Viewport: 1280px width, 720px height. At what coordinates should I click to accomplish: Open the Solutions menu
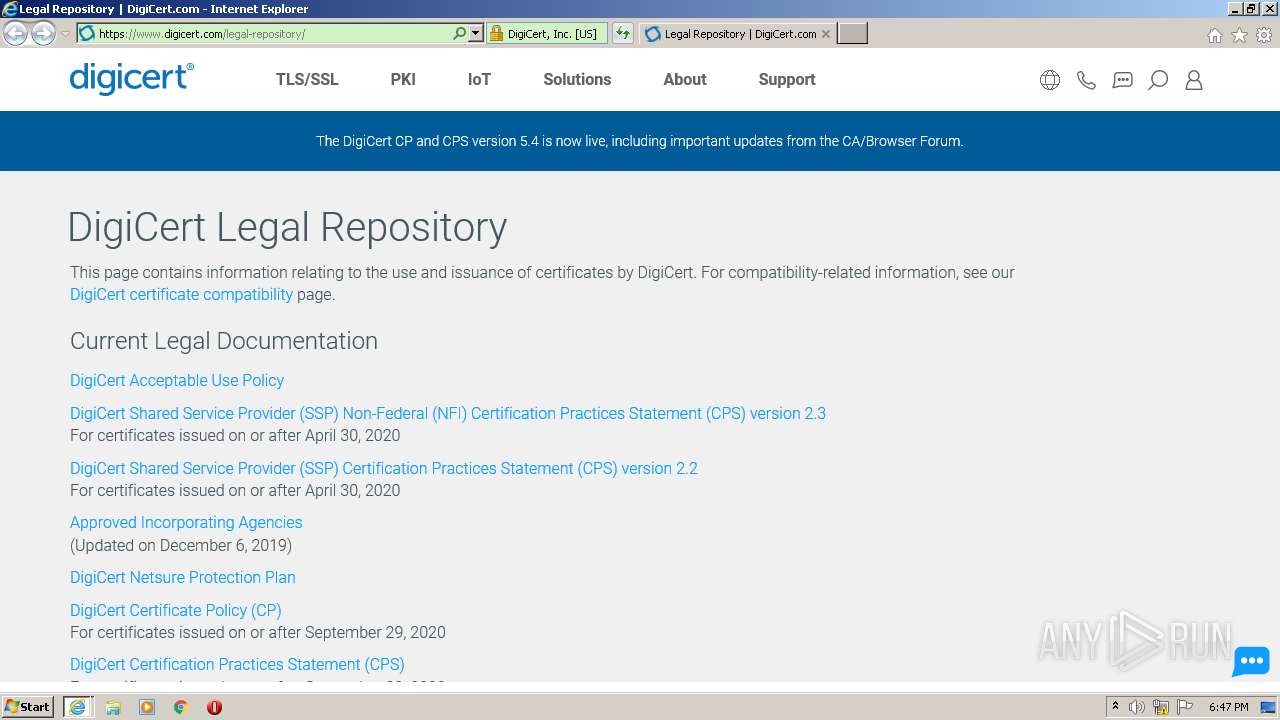(577, 79)
